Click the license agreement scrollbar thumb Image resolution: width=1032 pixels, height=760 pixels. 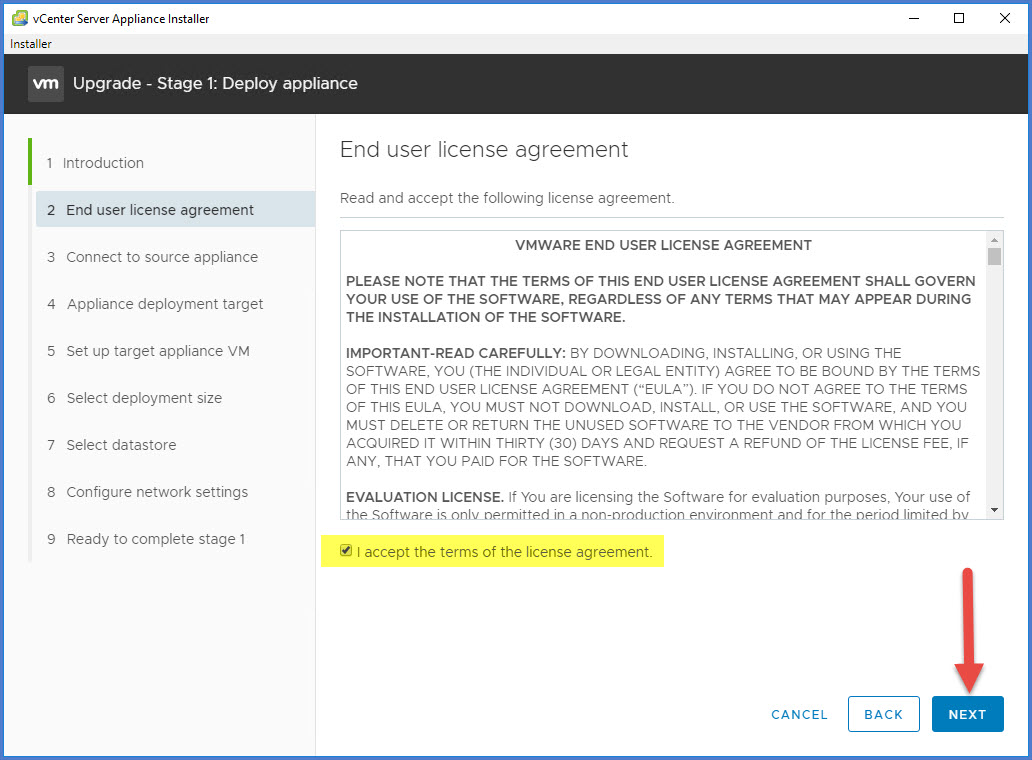point(994,257)
